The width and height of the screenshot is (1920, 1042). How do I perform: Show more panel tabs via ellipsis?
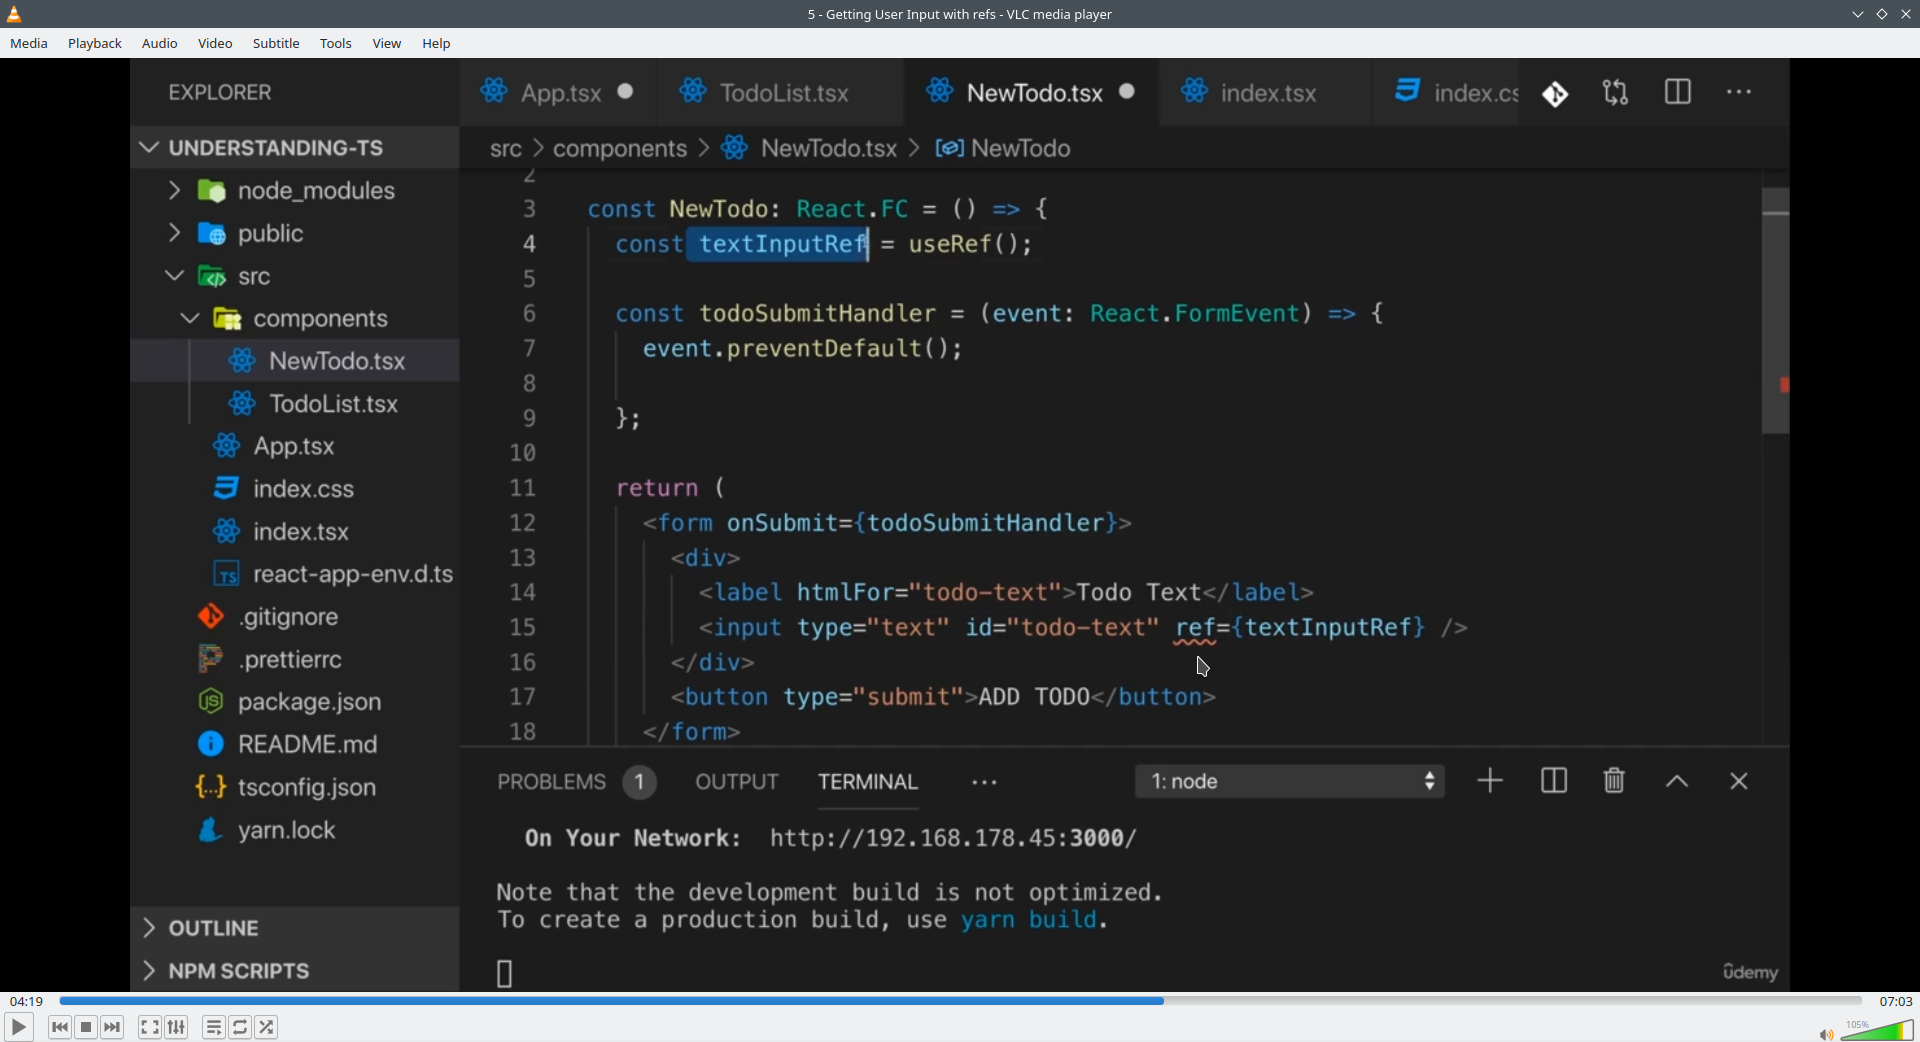click(985, 783)
